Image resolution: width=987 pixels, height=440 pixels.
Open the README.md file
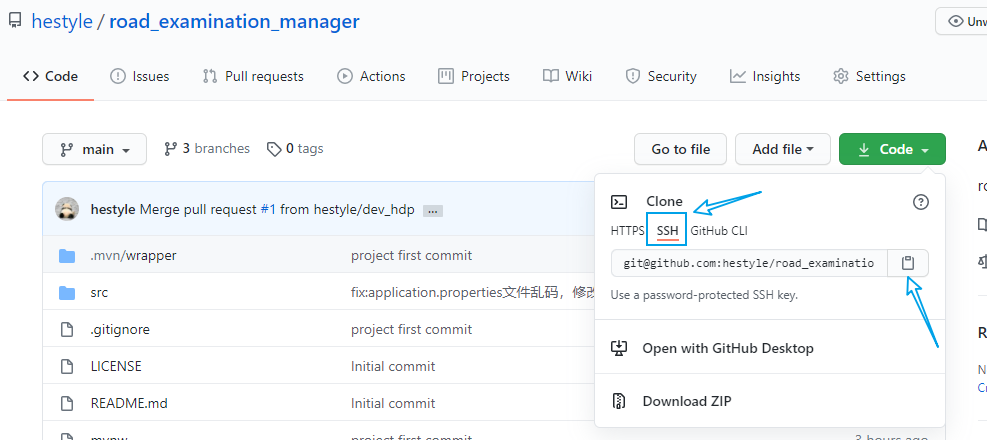click(x=129, y=403)
